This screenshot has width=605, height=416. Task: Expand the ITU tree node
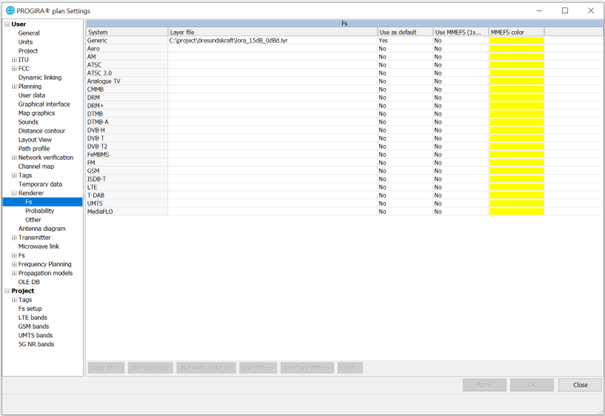(14, 60)
